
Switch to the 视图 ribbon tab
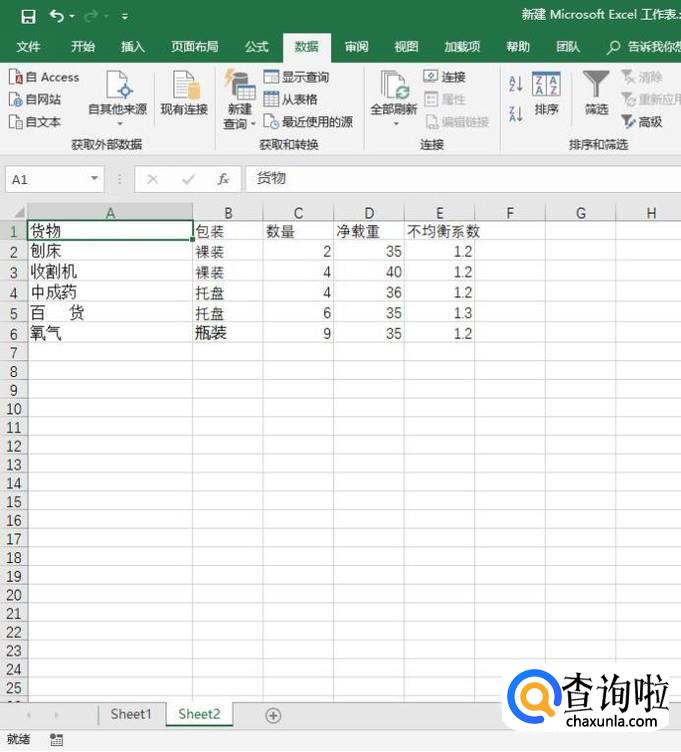(406, 47)
